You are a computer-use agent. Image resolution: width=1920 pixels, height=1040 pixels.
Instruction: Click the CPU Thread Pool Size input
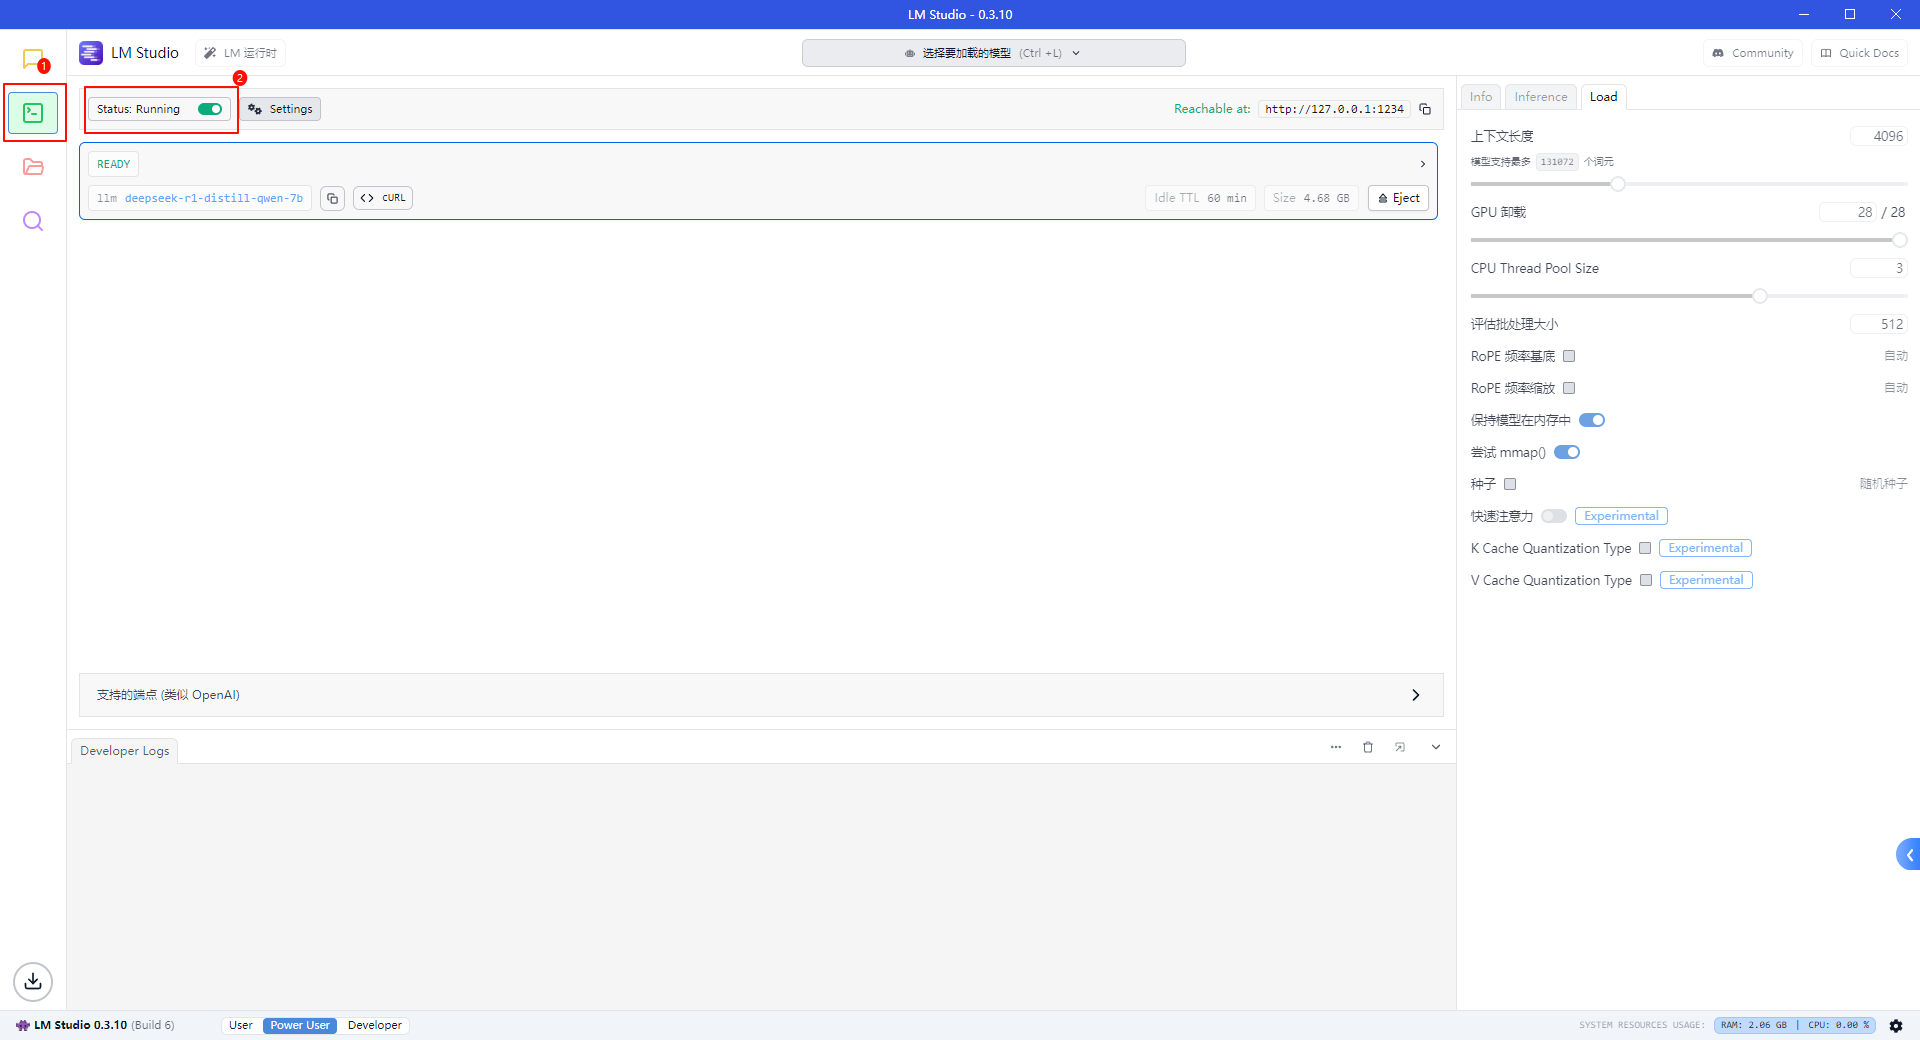point(1878,268)
